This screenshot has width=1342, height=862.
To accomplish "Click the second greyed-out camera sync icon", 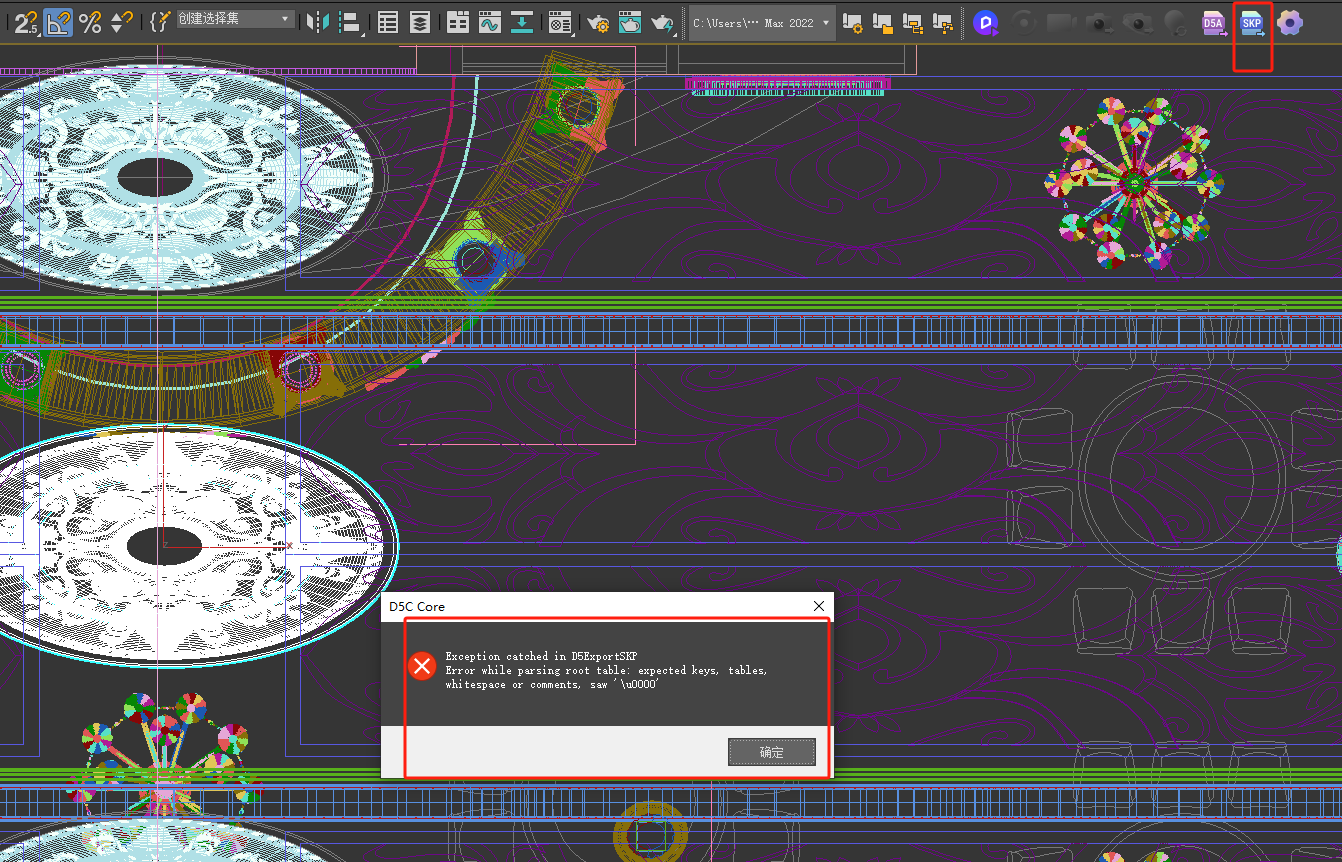I will click(x=1137, y=21).
